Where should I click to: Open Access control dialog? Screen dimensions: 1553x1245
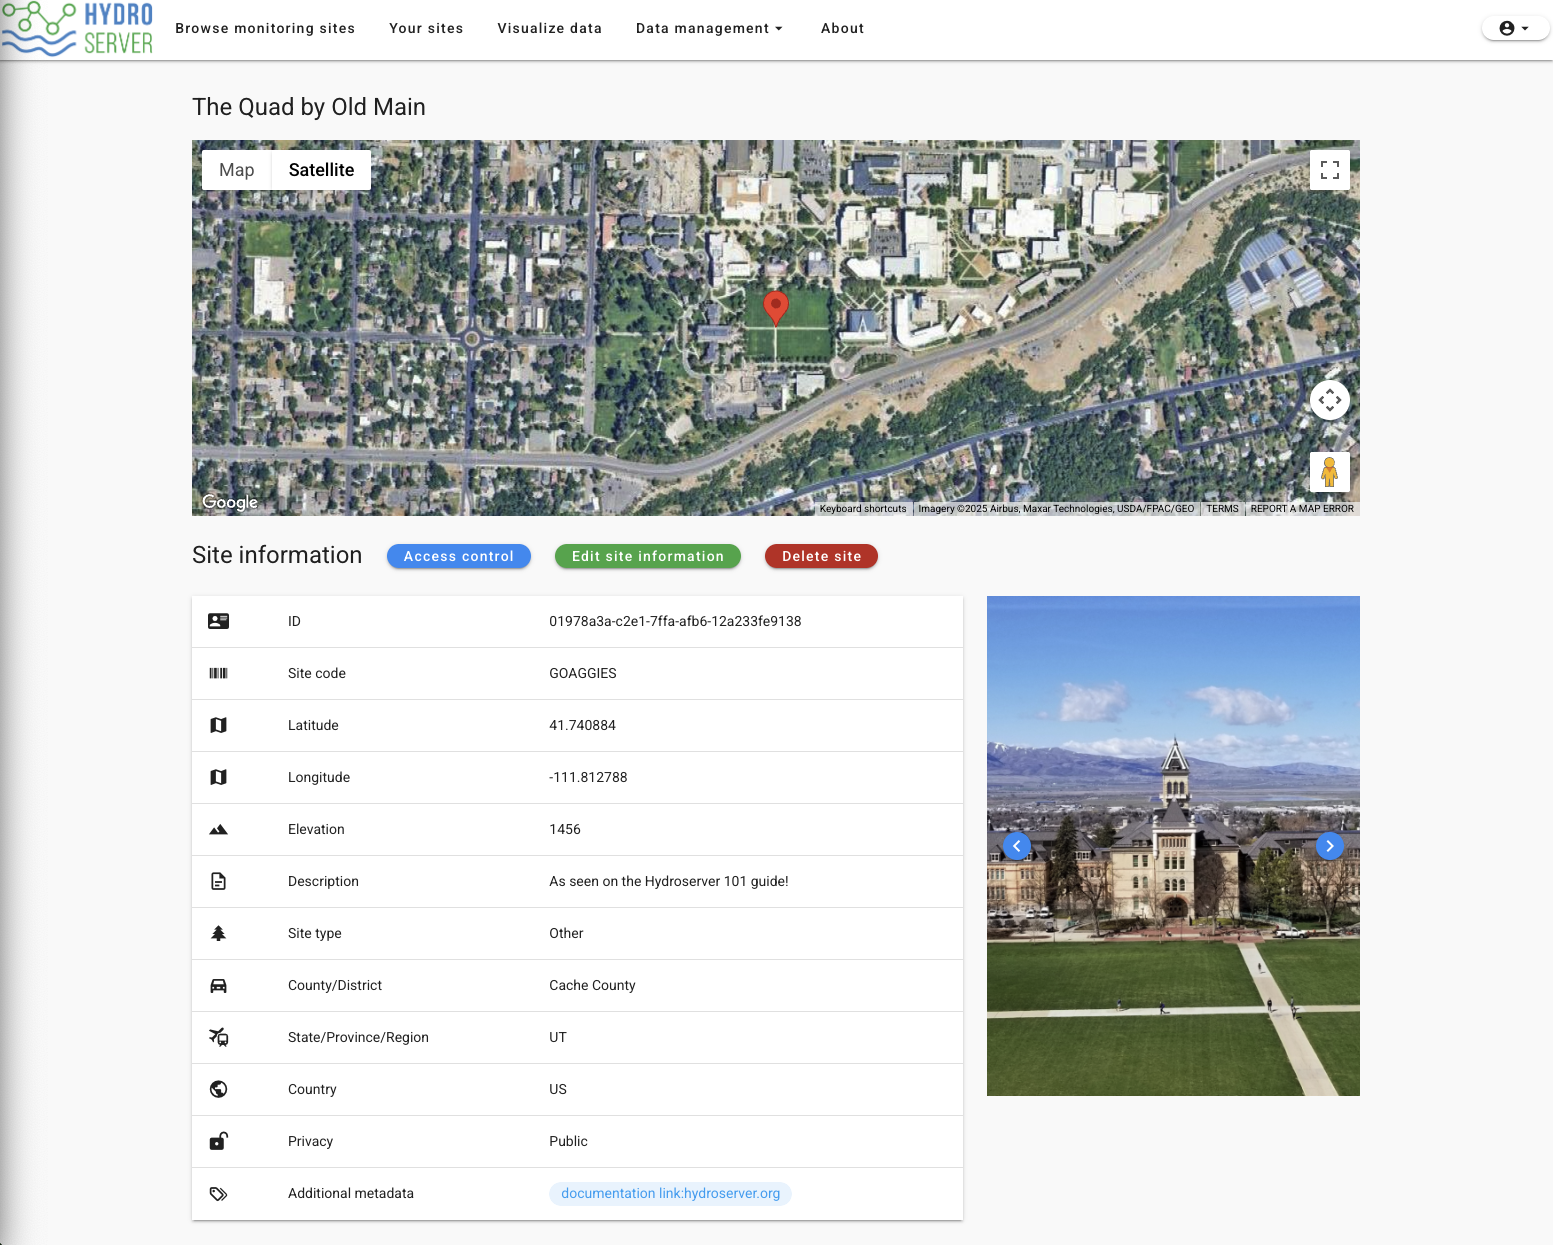pyautogui.click(x=459, y=556)
